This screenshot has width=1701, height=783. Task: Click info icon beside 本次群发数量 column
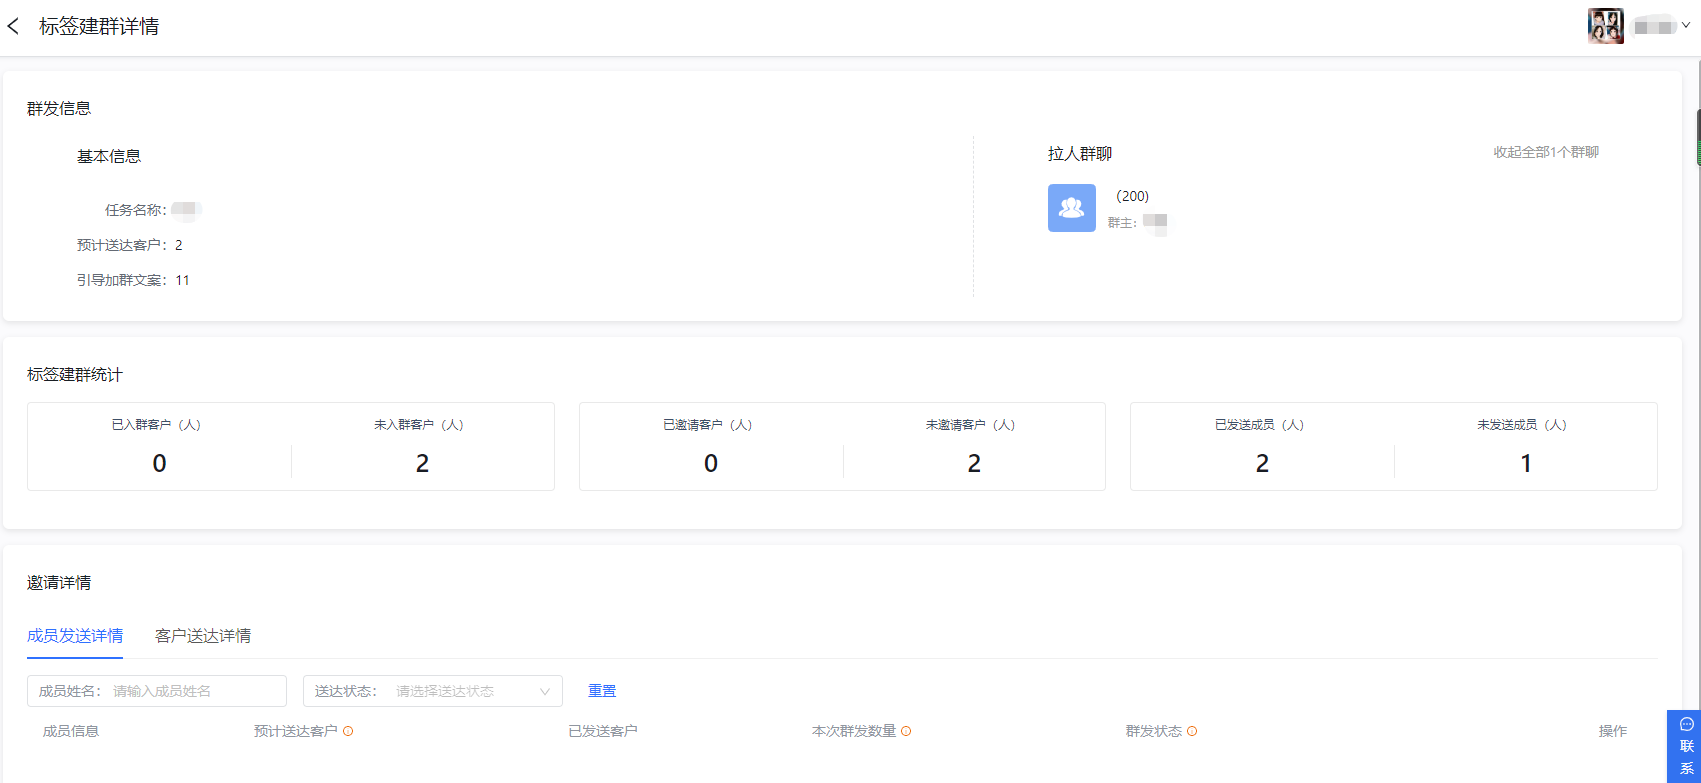[x=906, y=731]
